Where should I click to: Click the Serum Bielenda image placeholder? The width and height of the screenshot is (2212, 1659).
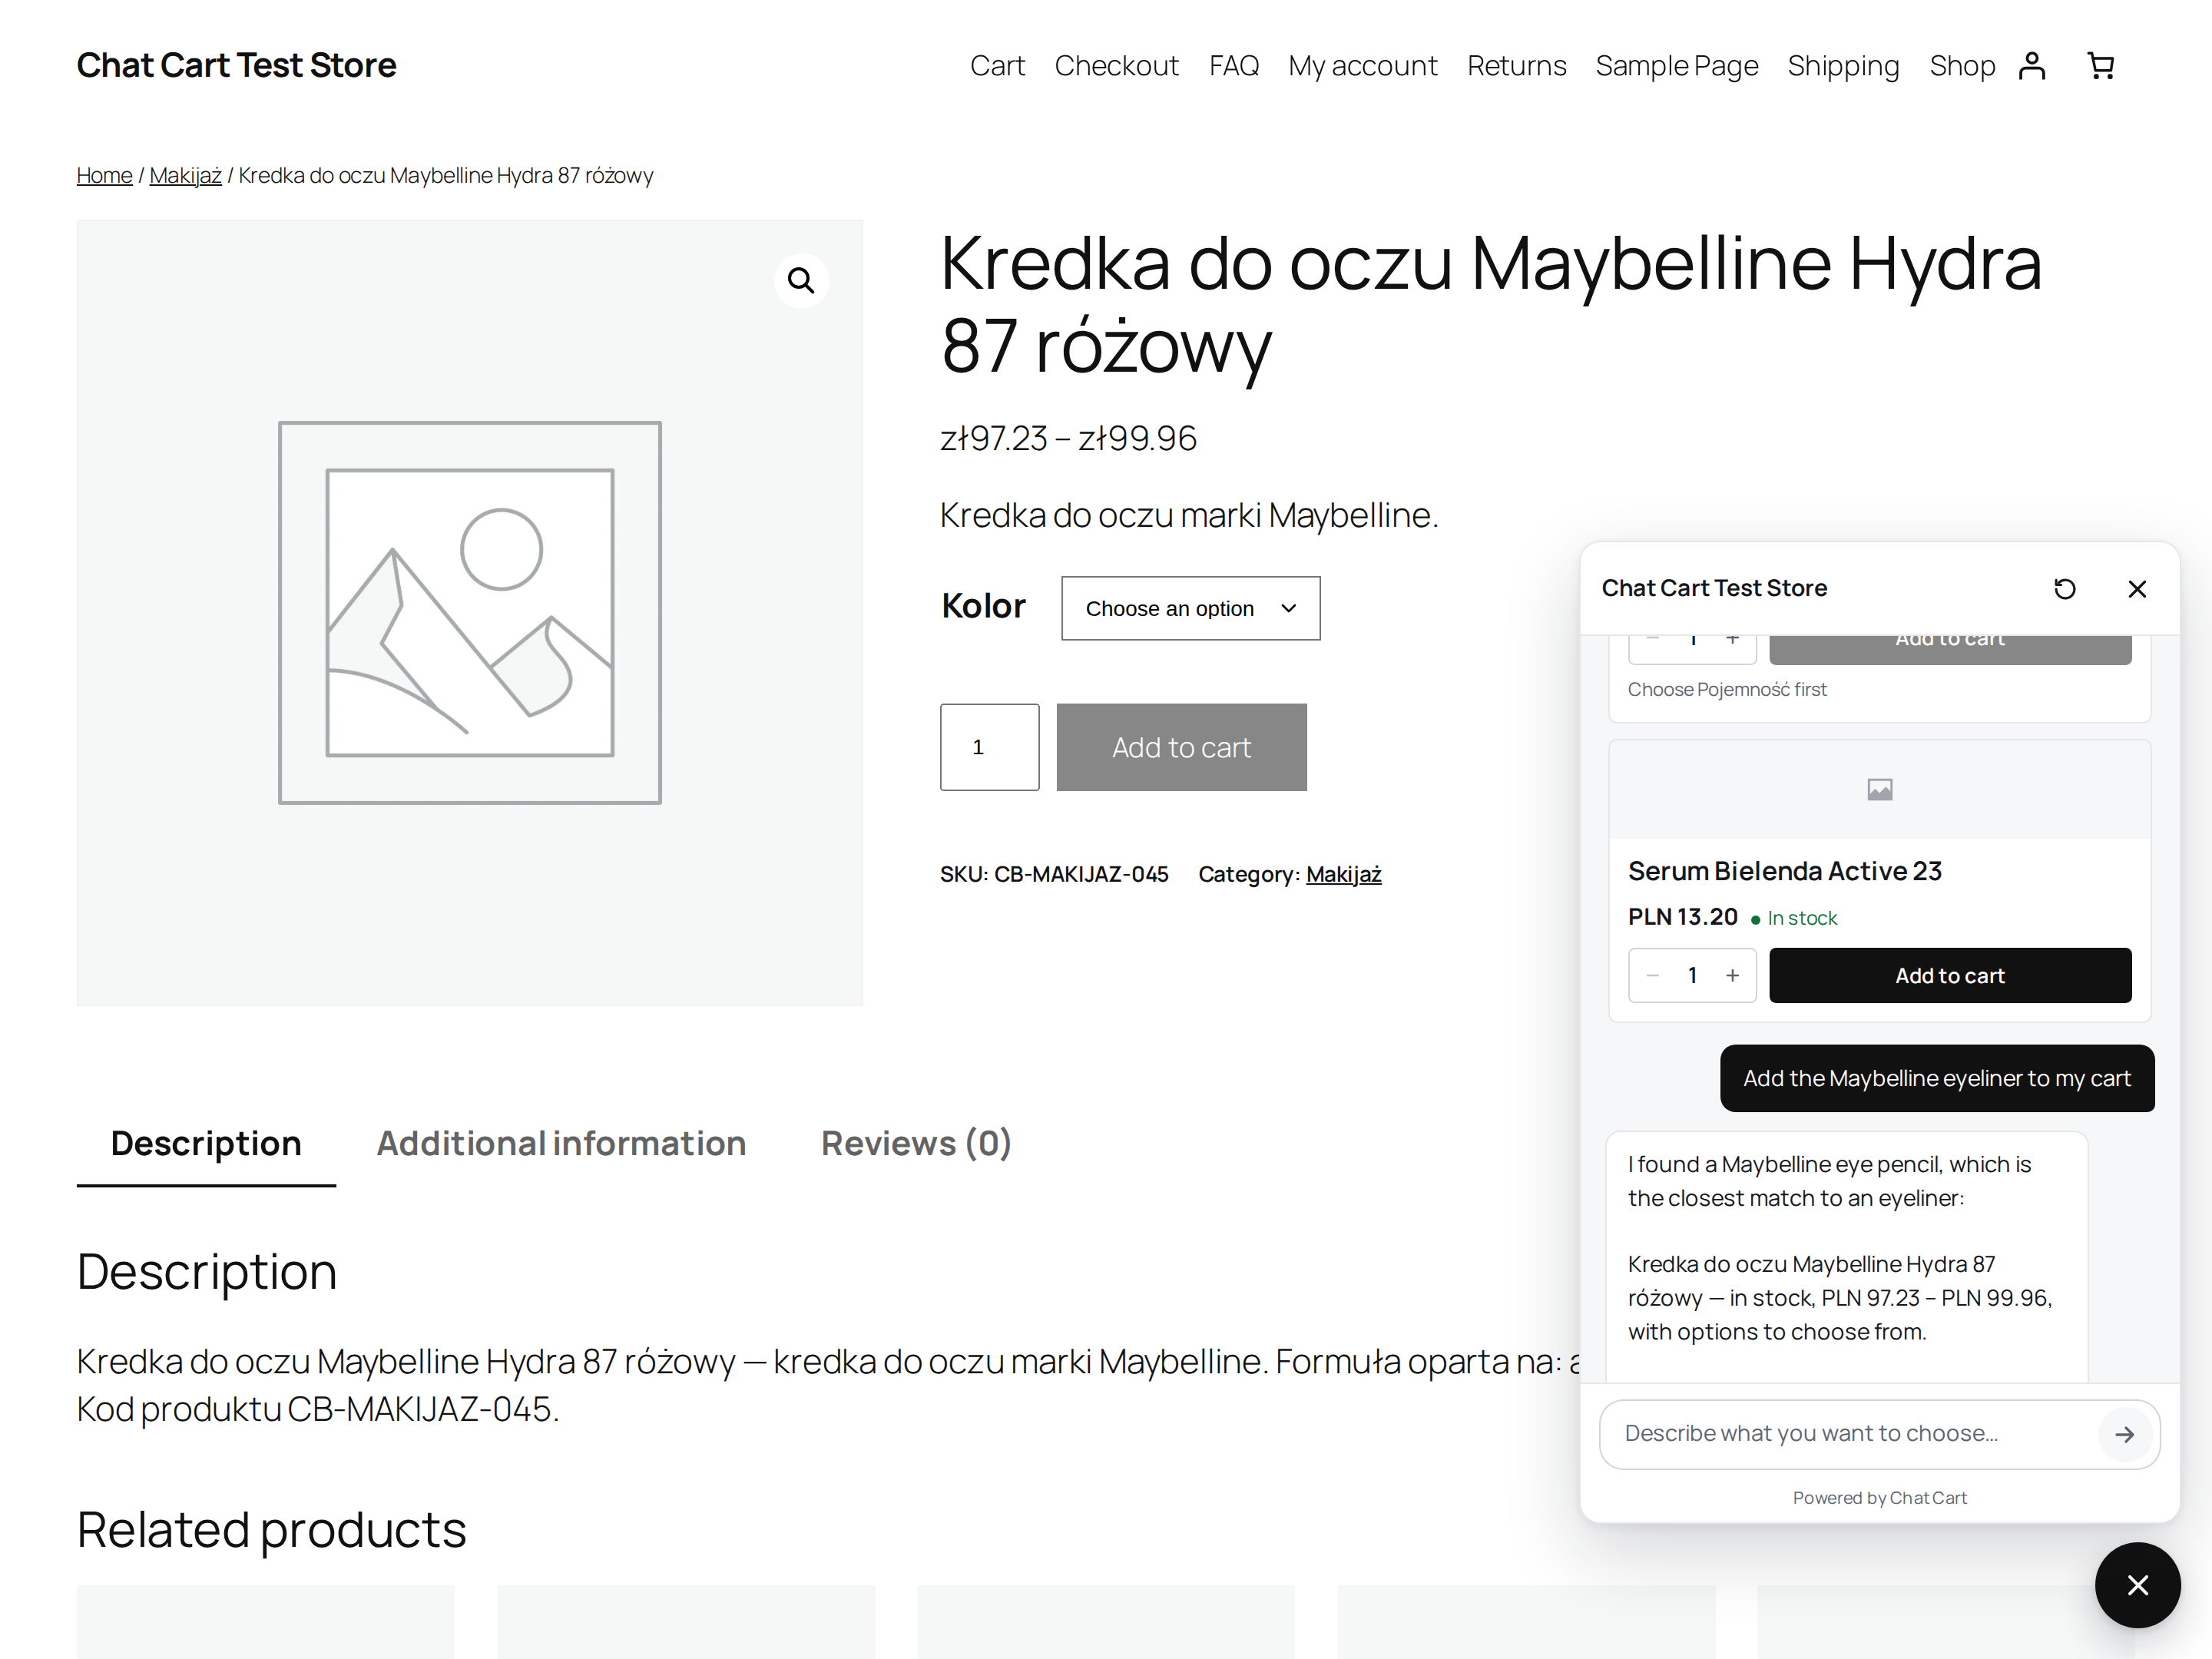pos(1879,790)
